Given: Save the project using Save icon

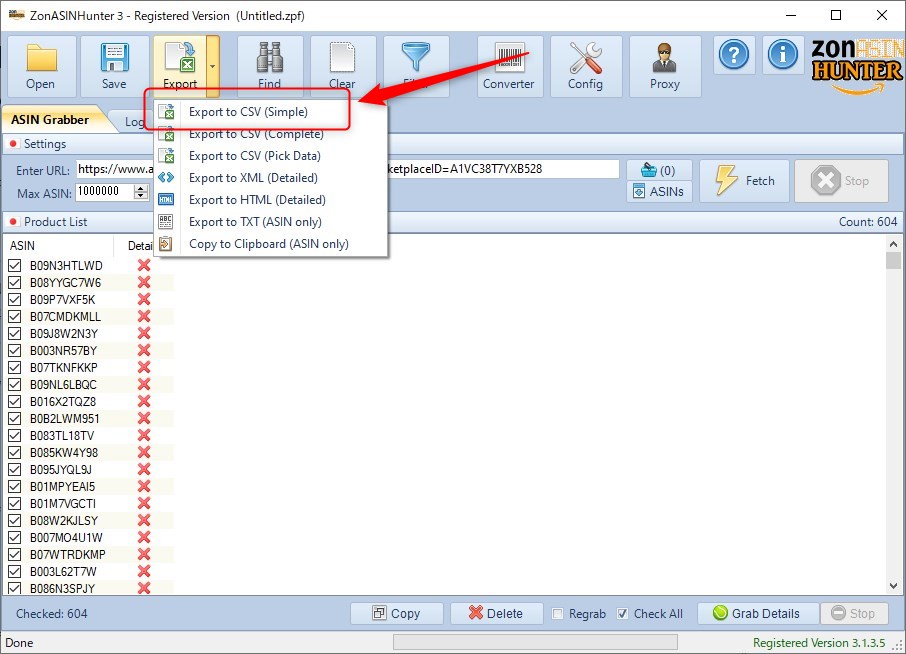Looking at the screenshot, I should (114, 66).
